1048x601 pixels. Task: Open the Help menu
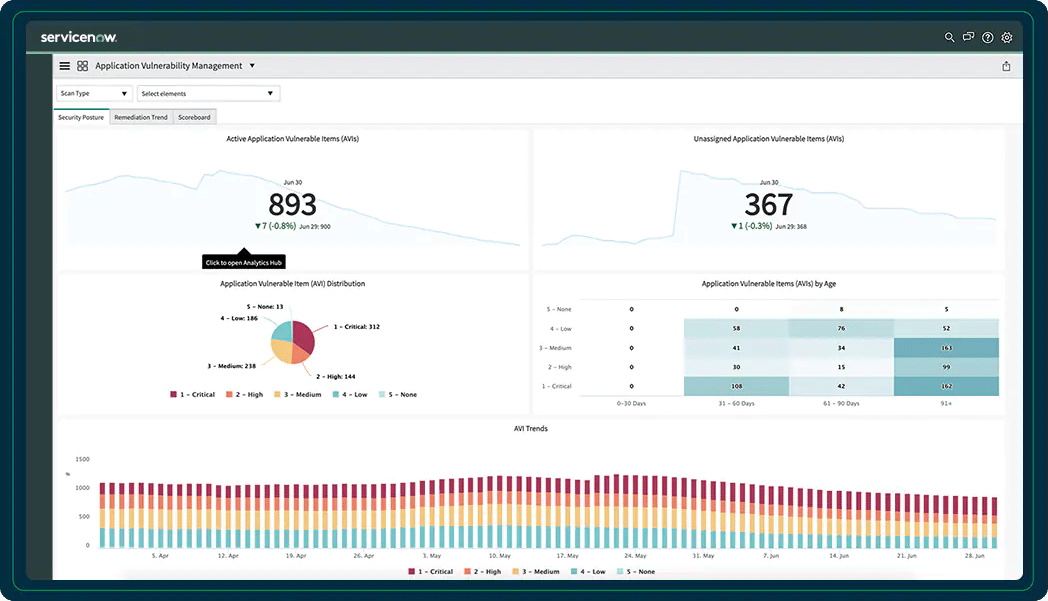tap(987, 37)
